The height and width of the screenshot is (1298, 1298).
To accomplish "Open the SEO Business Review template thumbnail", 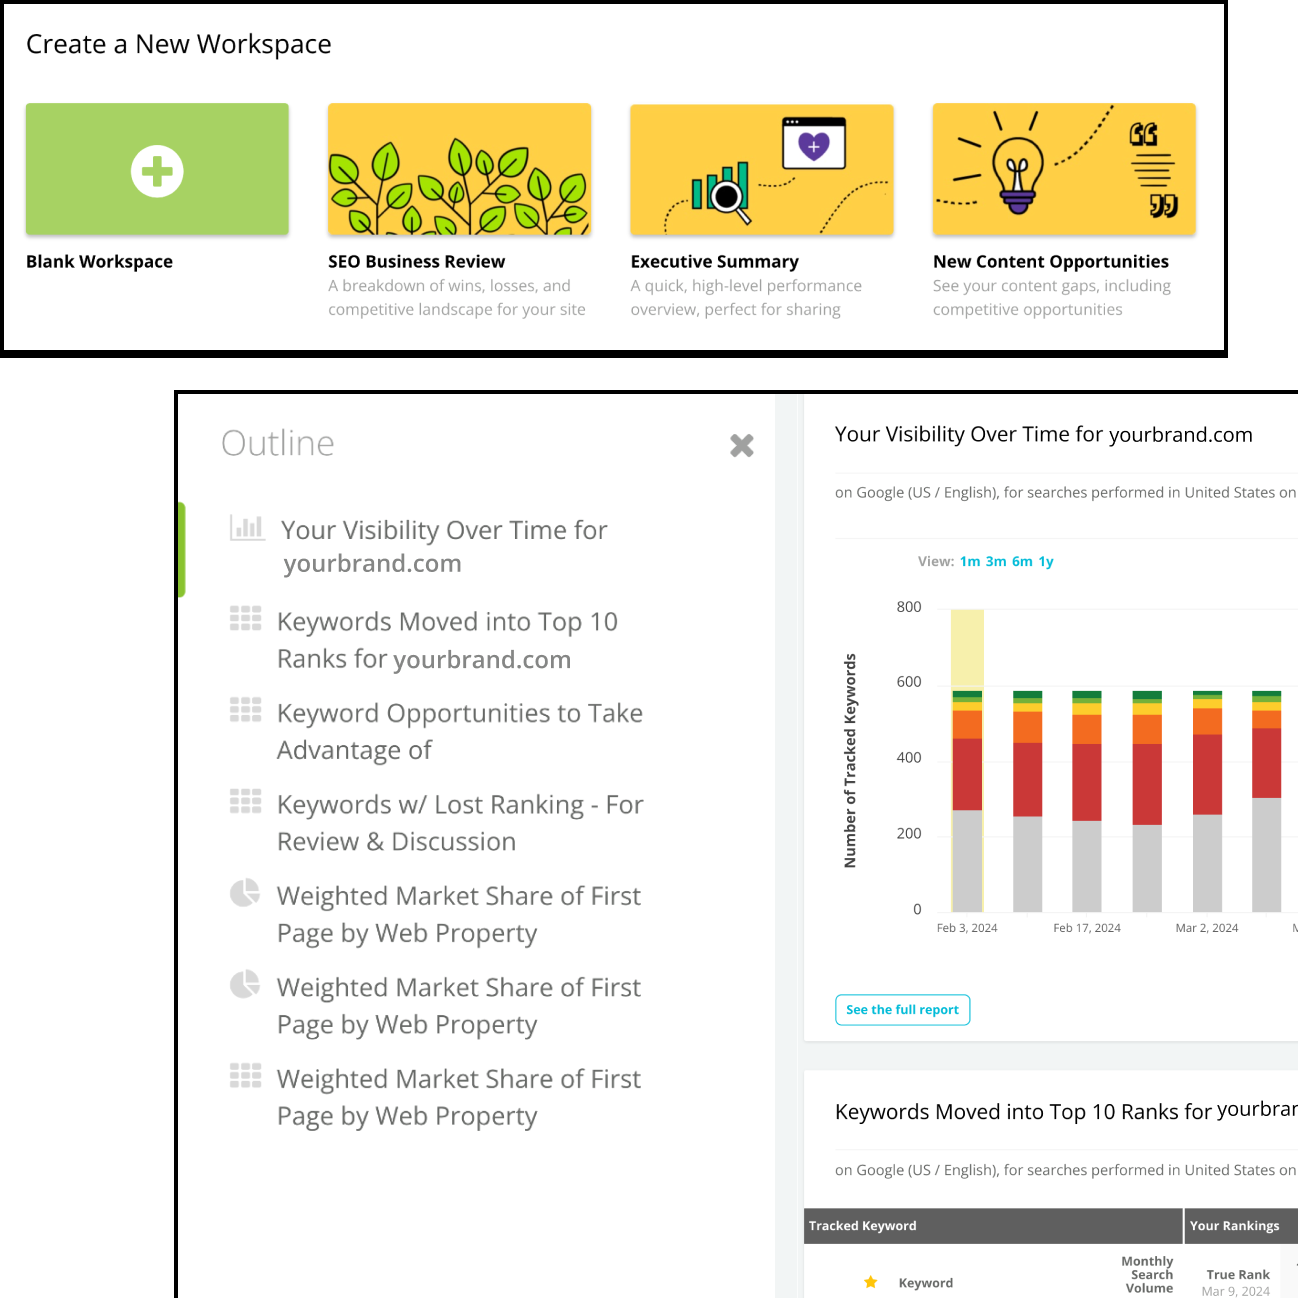I will (x=459, y=169).
